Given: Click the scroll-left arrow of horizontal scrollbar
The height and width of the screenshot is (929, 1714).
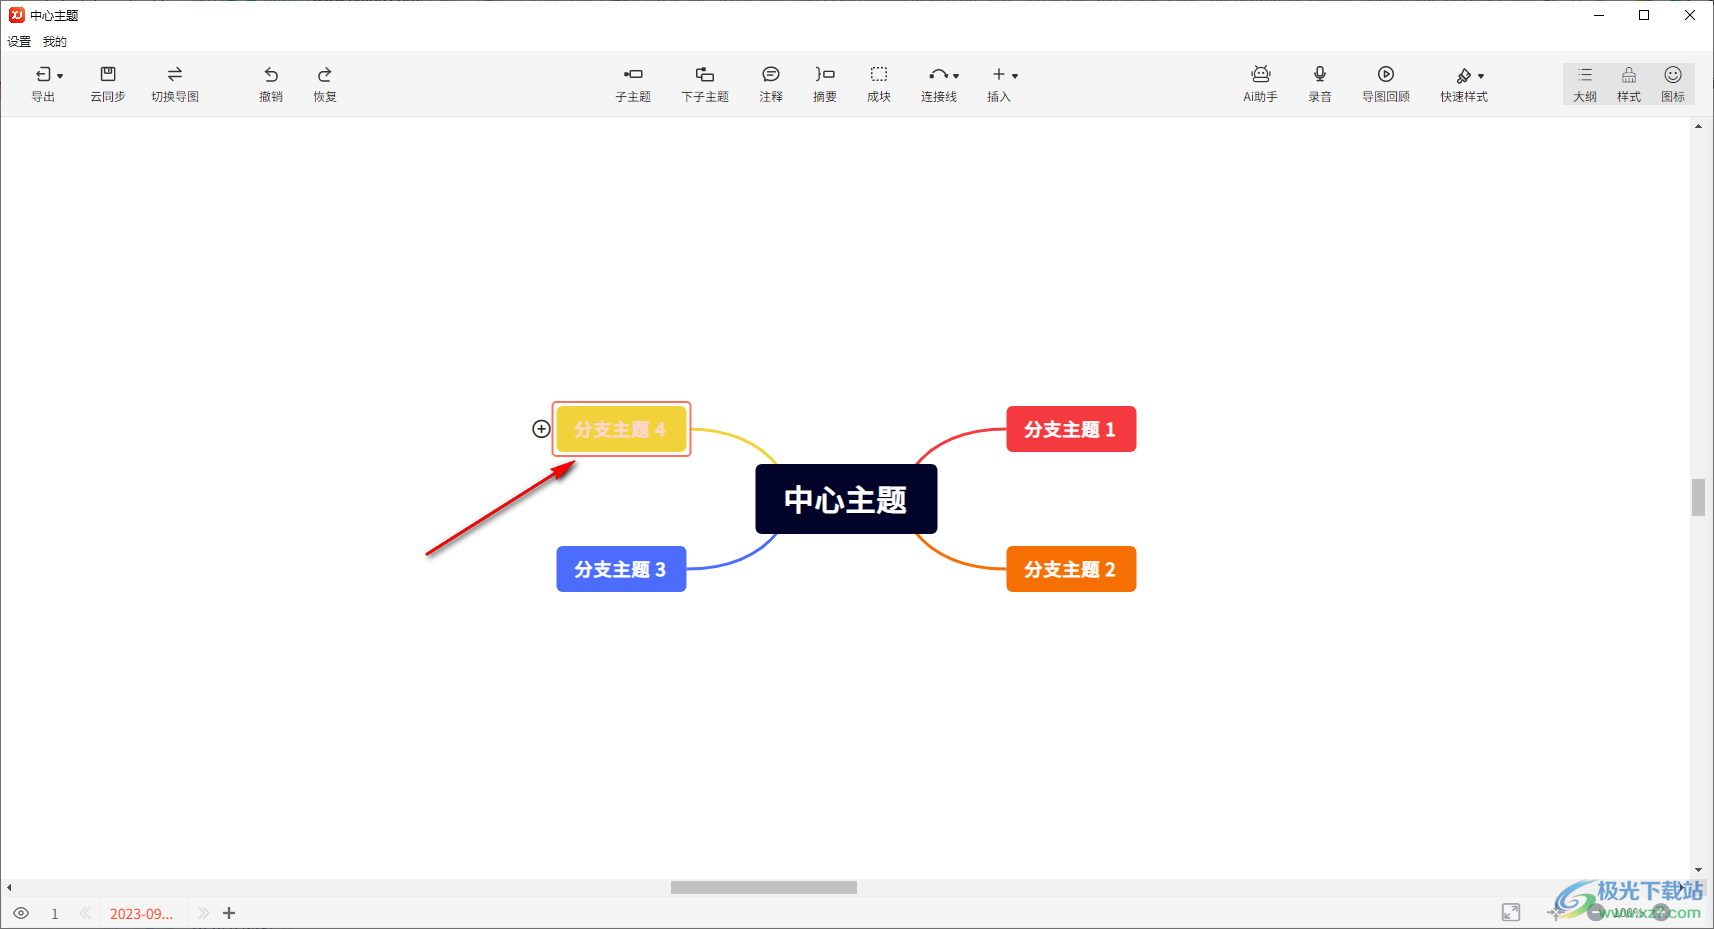Looking at the screenshot, I should tap(9, 887).
